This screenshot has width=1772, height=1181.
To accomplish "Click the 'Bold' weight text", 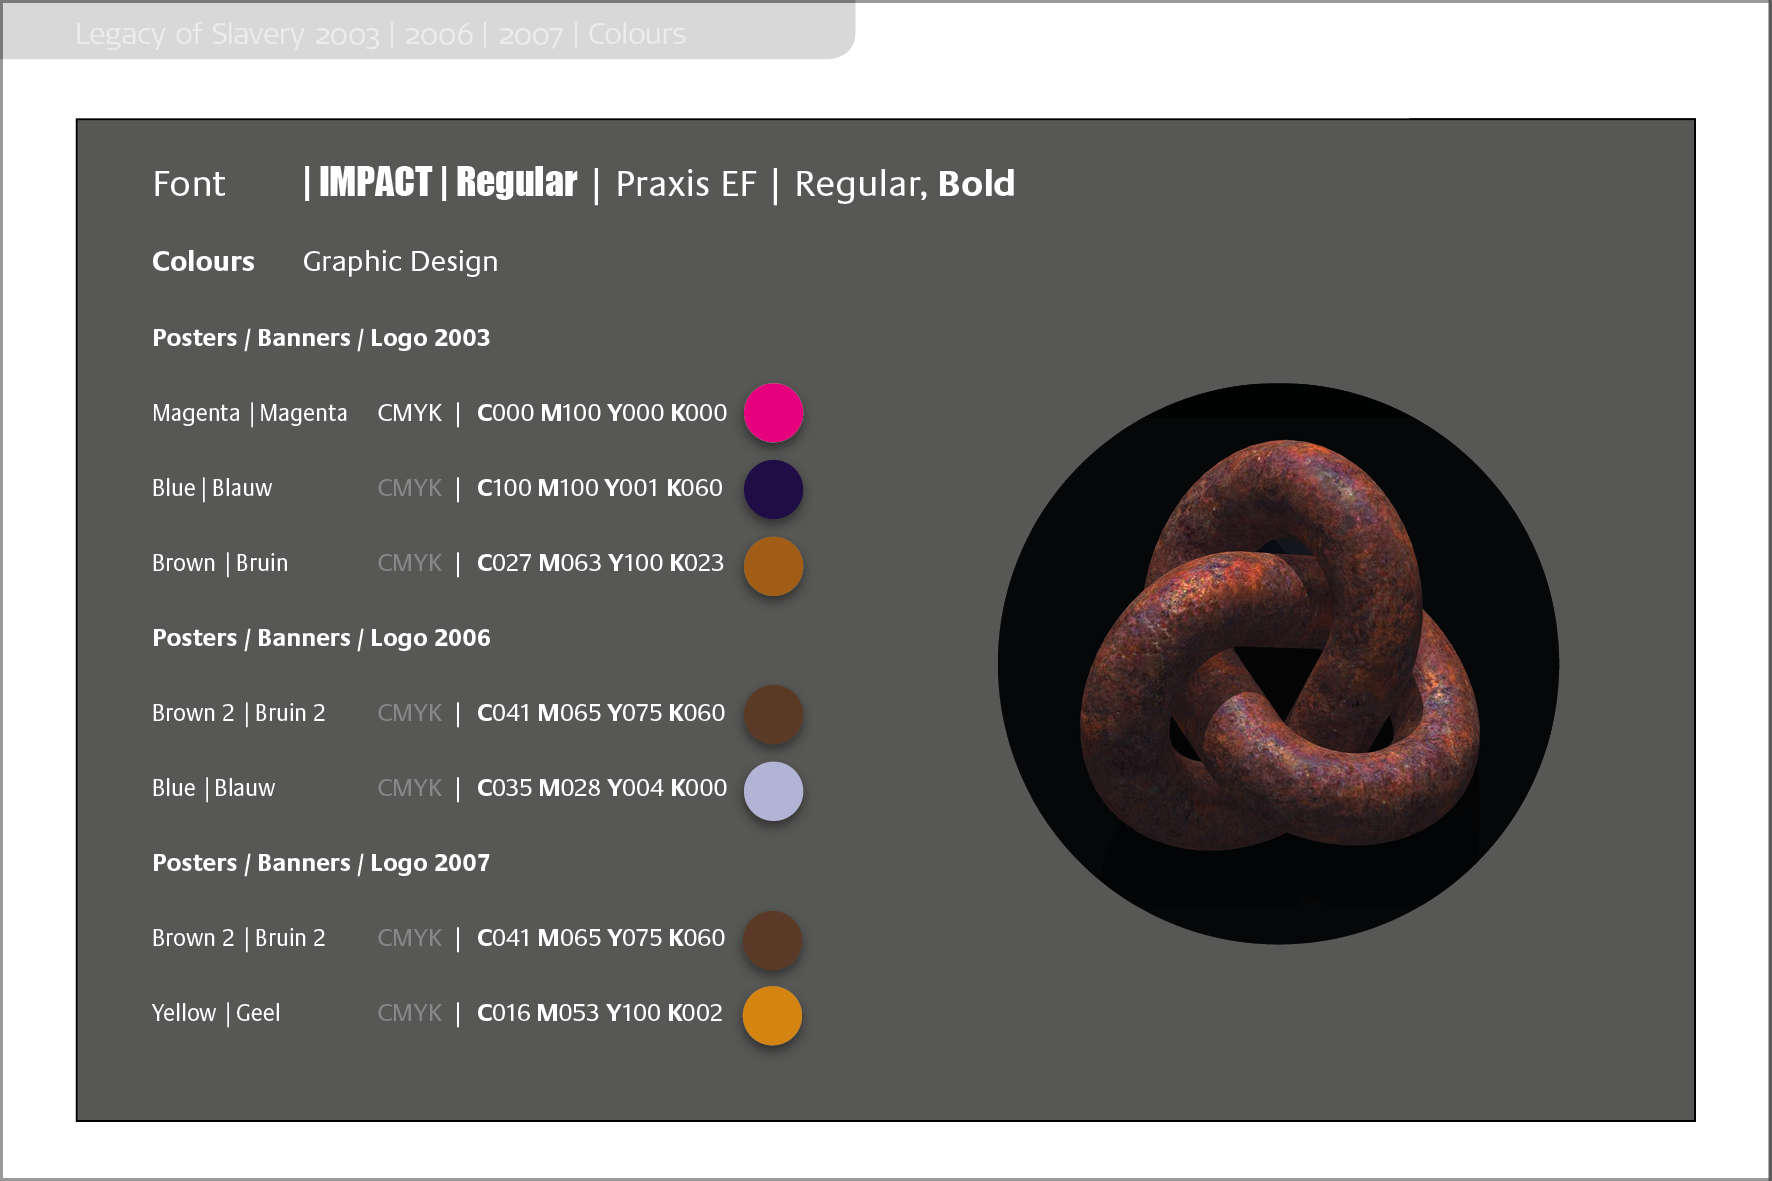I will [976, 184].
